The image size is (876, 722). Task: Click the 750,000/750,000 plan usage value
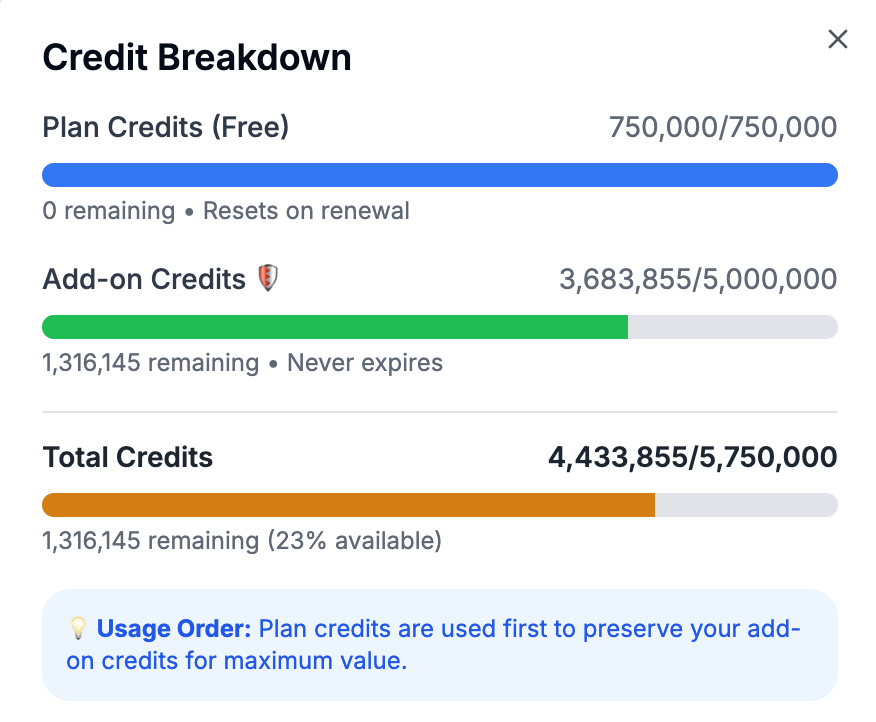tap(723, 128)
